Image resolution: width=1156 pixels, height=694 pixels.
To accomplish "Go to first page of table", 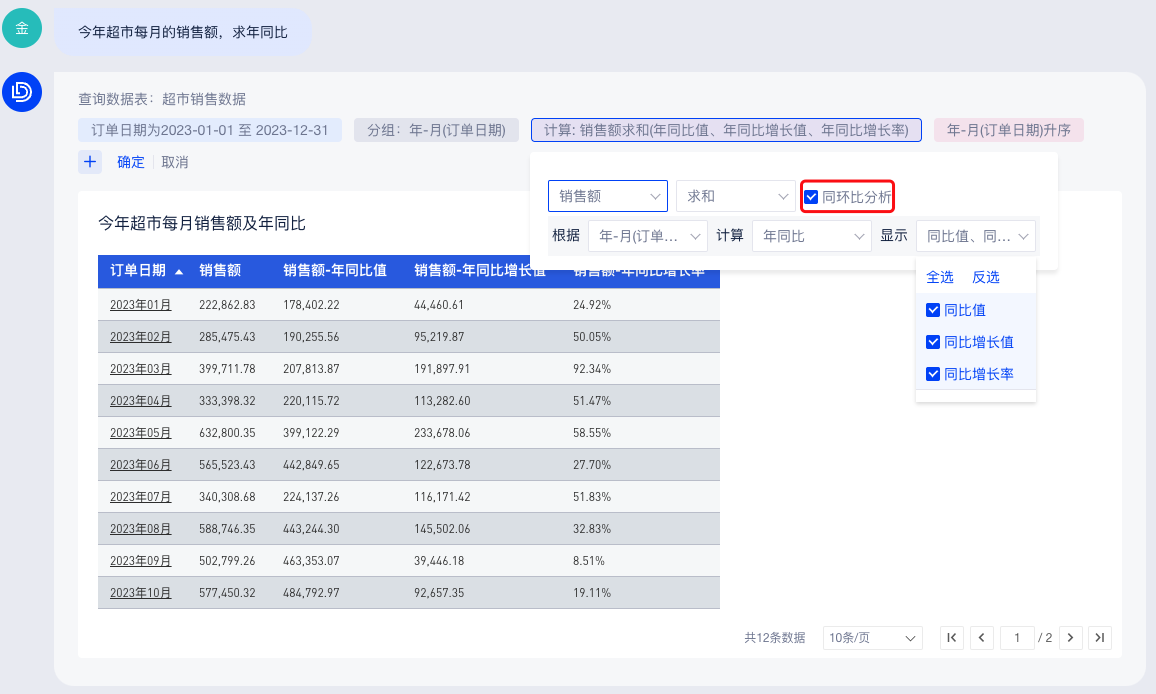I will pyautogui.click(x=952, y=638).
